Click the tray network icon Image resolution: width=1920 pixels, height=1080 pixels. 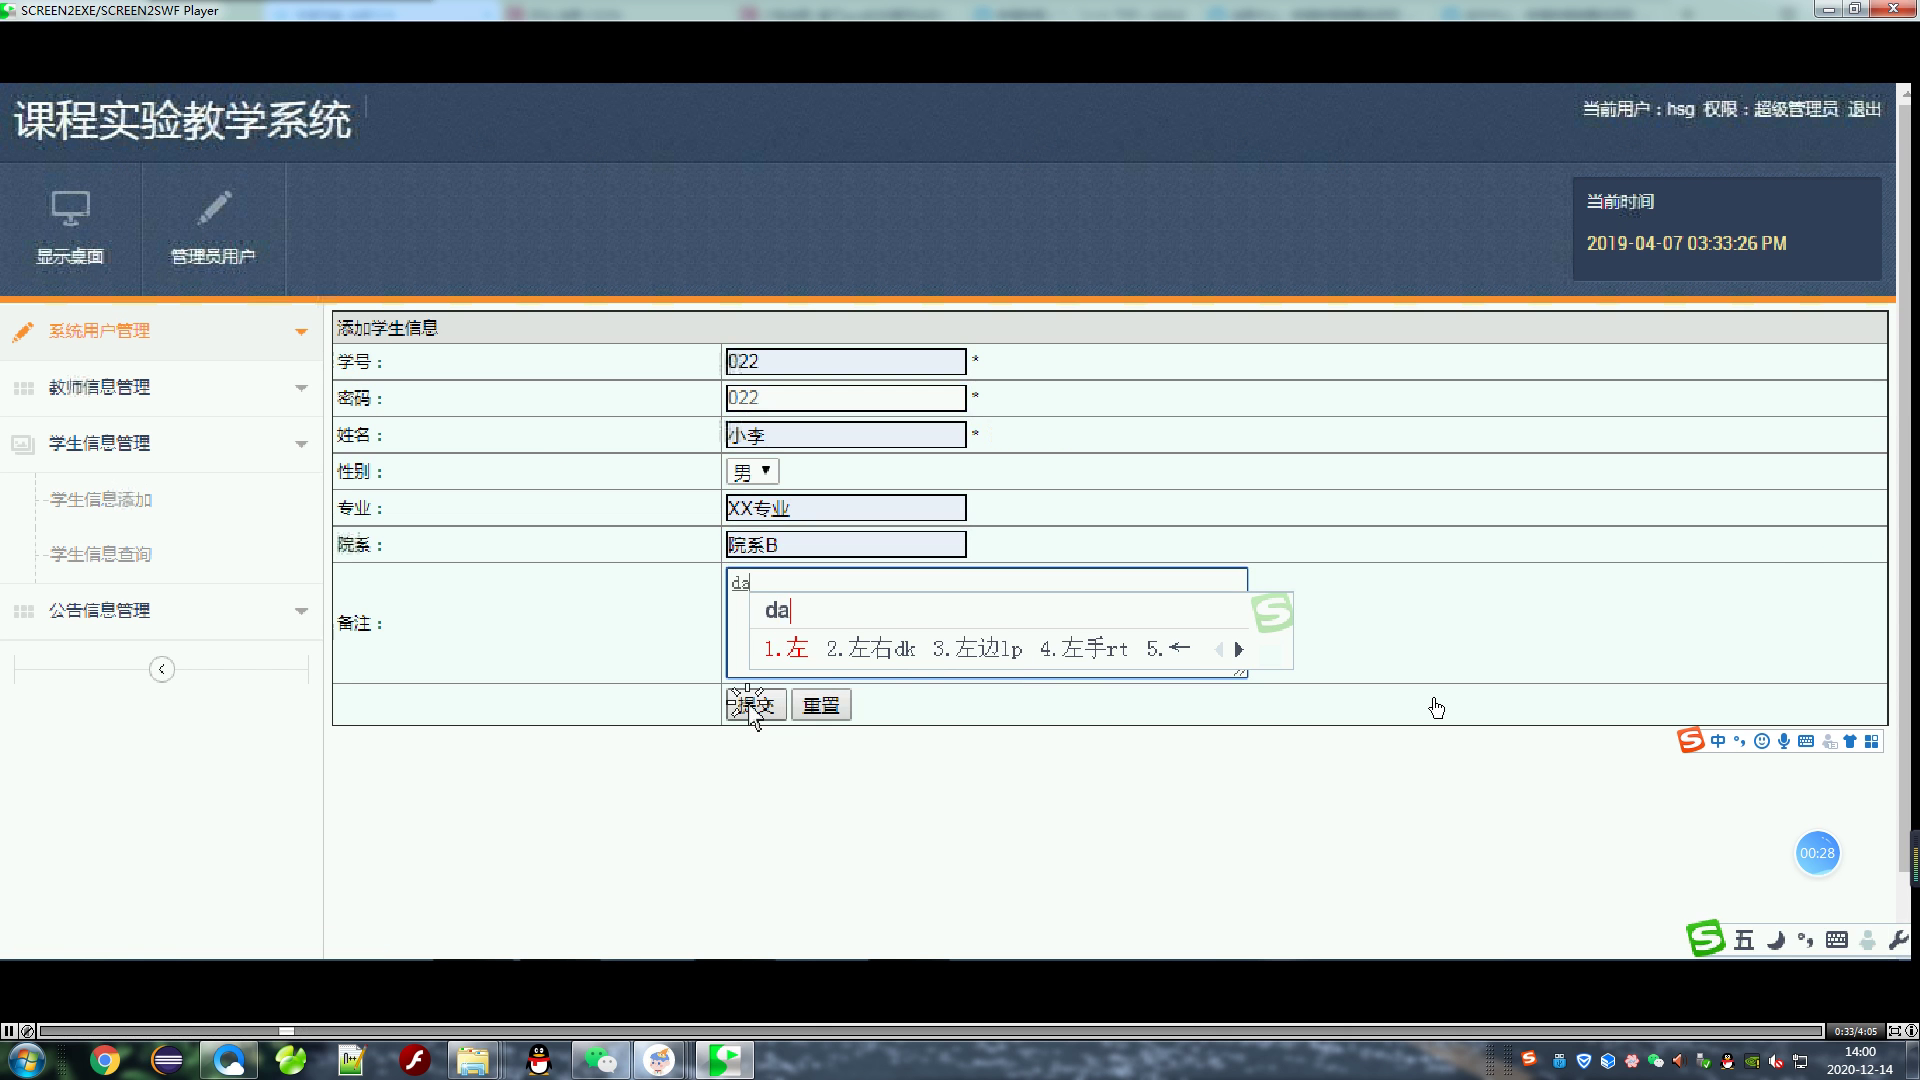1800,1061
